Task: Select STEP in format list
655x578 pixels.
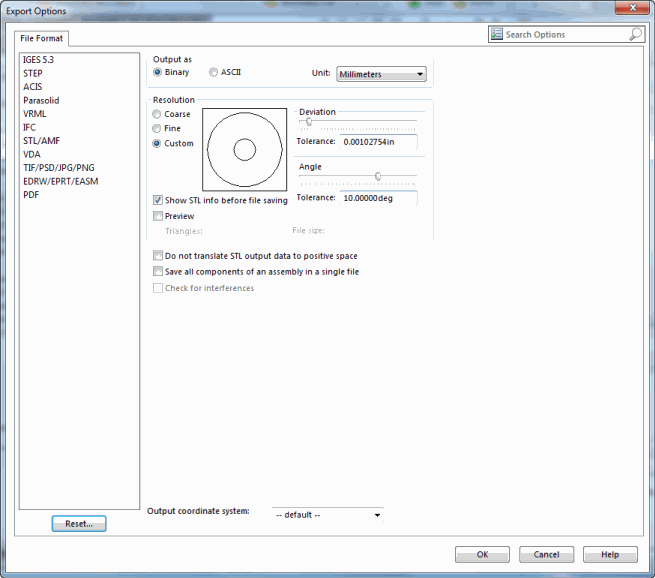Action: (x=33, y=74)
